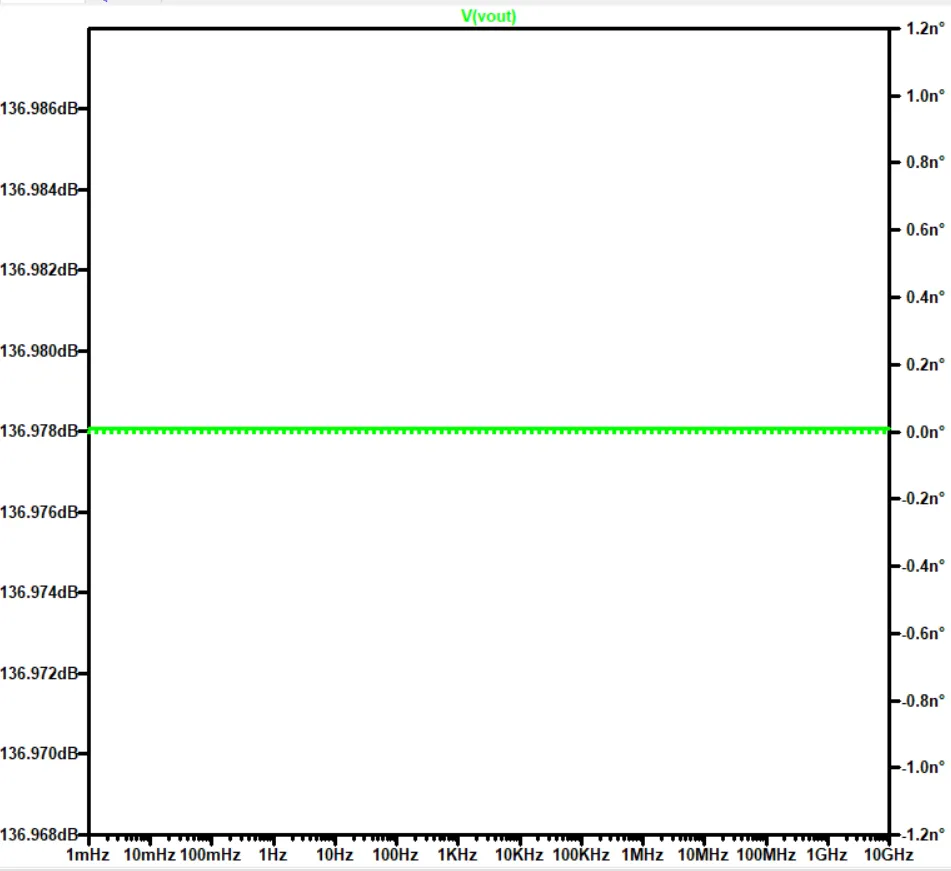Screen dimensions: 951x871
Task: Click the -0.8n° phase axis label
Action: 923,701
